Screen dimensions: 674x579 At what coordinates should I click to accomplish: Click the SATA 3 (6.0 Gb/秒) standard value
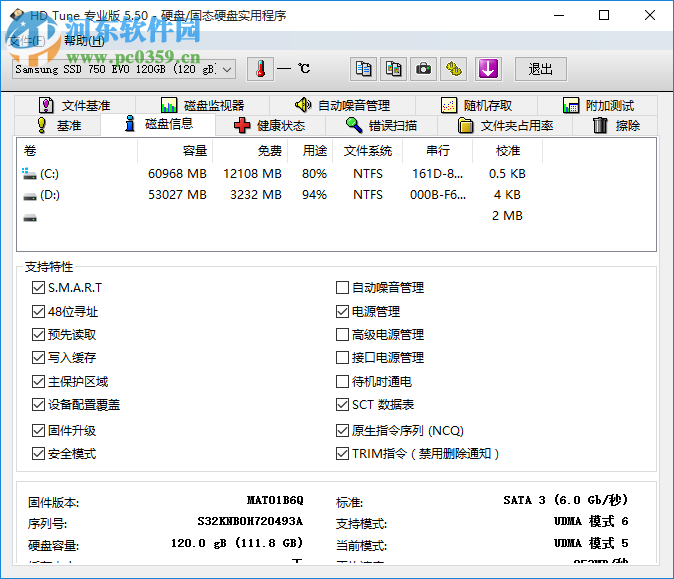(x=566, y=500)
